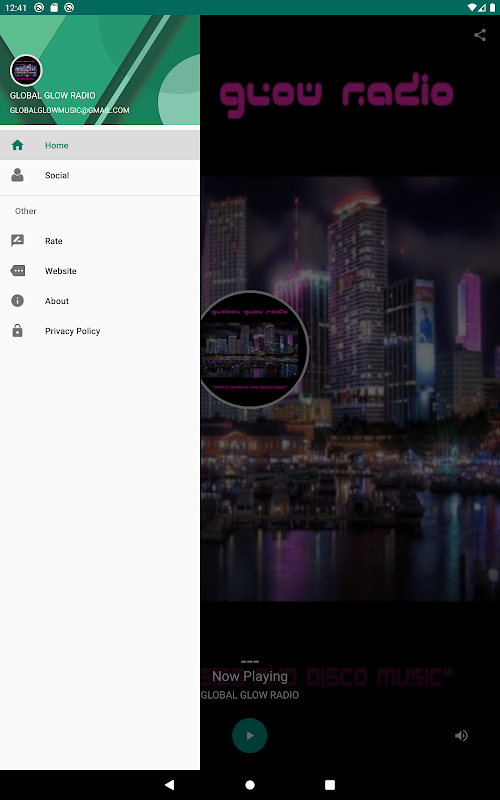Open the Website menu entry
The image size is (500, 800).
[x=99, y=271]
